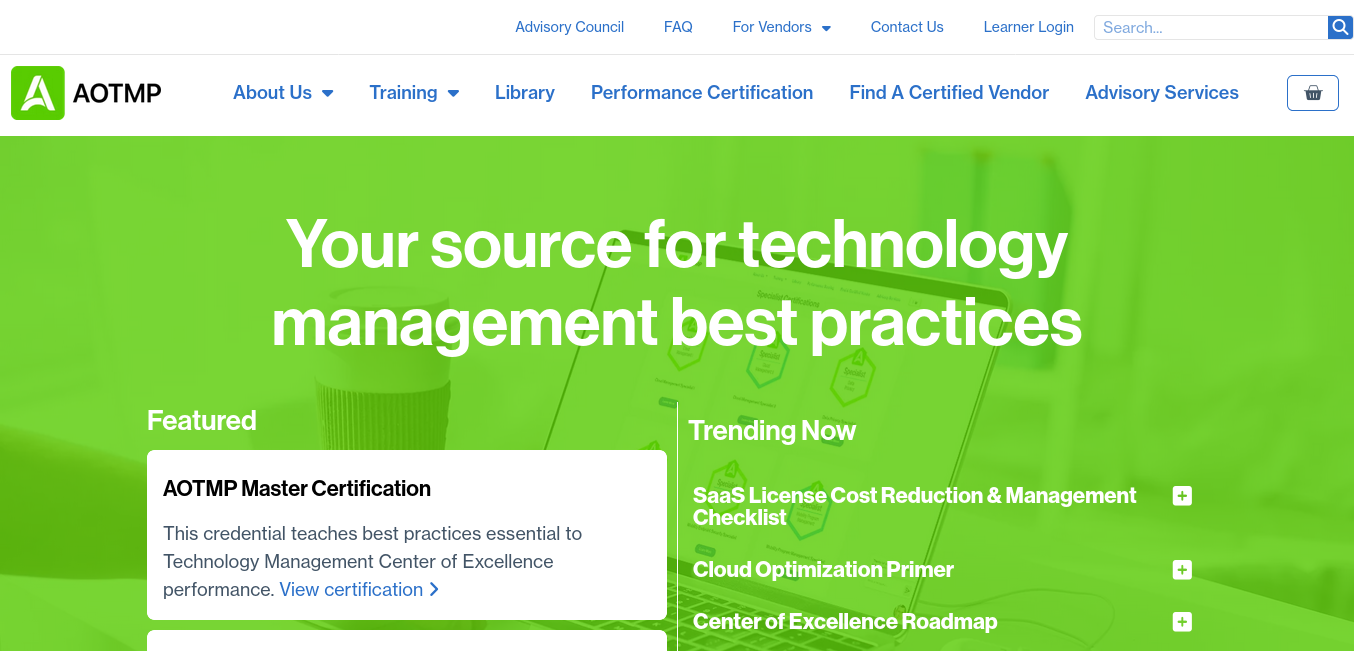Open Advisory Services menu item
The image size is (1366, 651).
click(1162, 93)
